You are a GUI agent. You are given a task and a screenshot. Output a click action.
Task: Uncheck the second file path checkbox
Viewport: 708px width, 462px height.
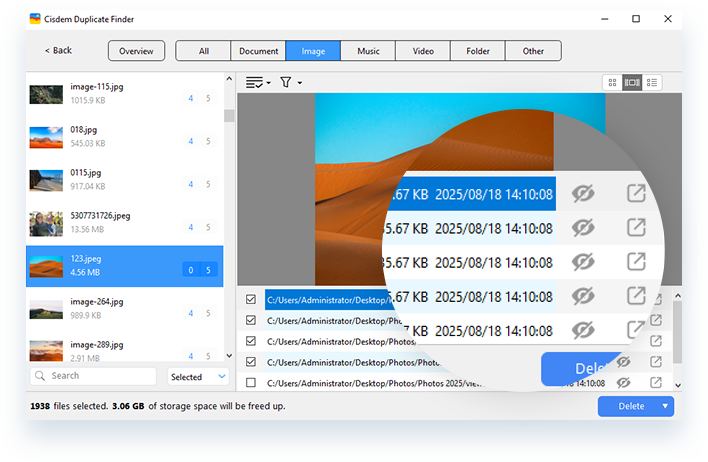(x=251, y=320)
